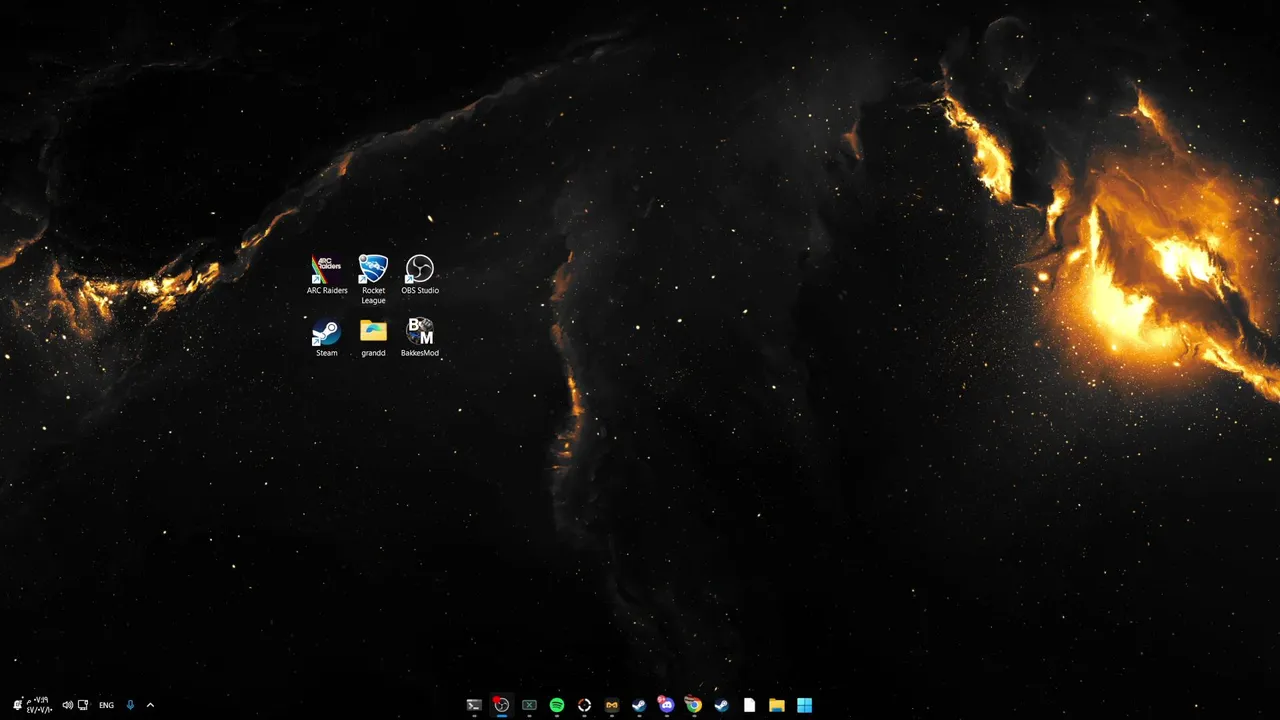The image size is (1280, 720).
Task: Open Google Chrome from the taskbar
Action: point(694,705)
